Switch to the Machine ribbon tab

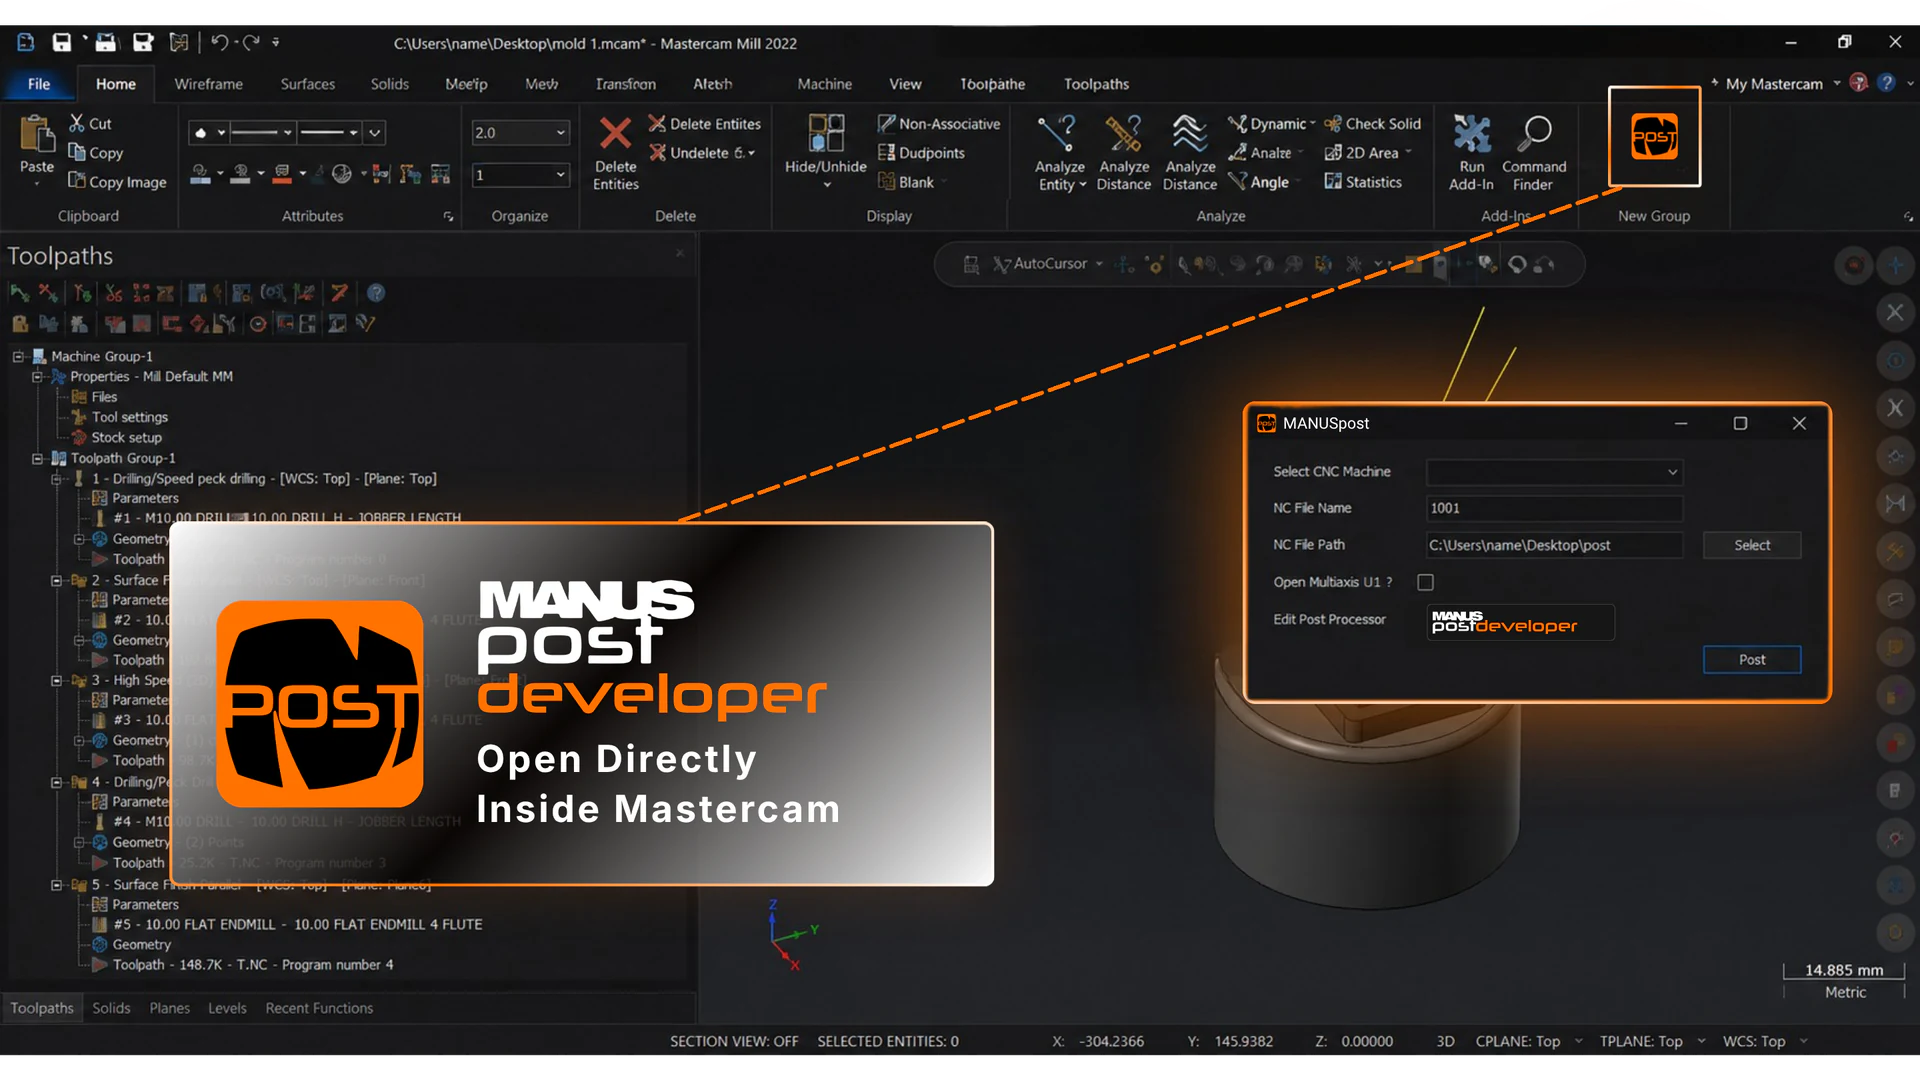click(x=824, y=84)
